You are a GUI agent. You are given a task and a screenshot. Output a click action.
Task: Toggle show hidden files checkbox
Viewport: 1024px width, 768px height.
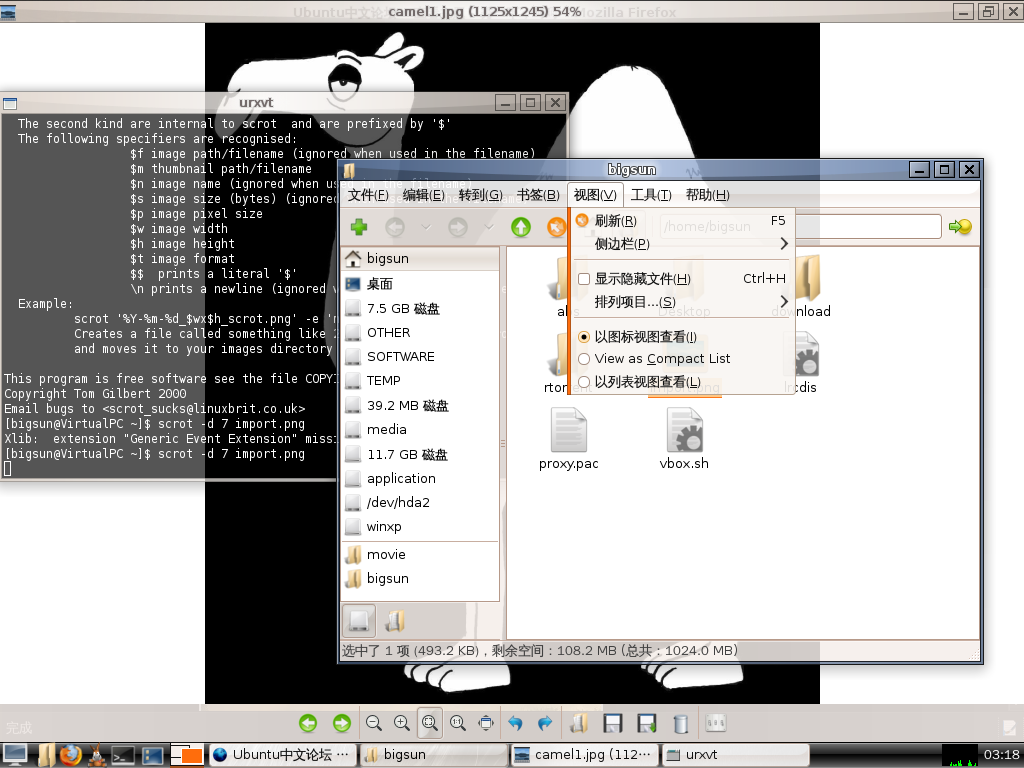(584, 279)
